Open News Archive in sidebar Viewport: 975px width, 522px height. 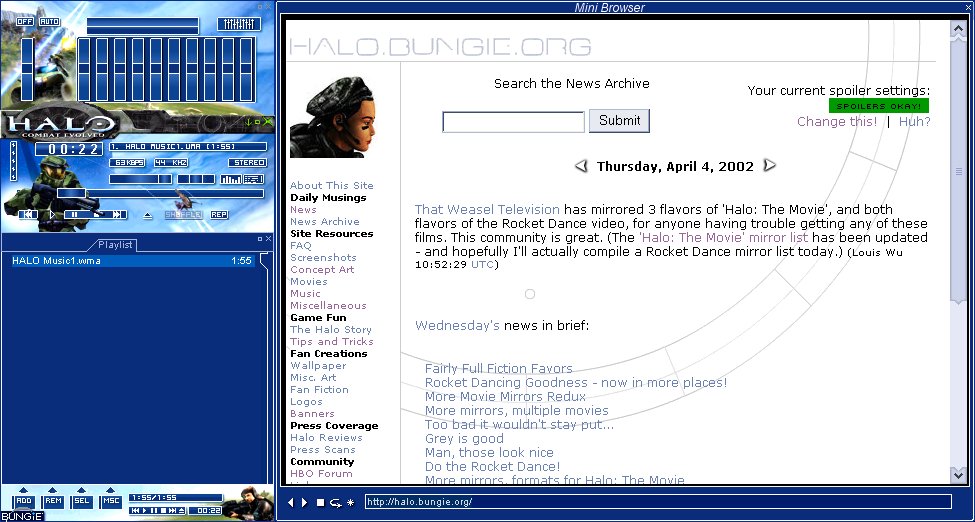325,221
